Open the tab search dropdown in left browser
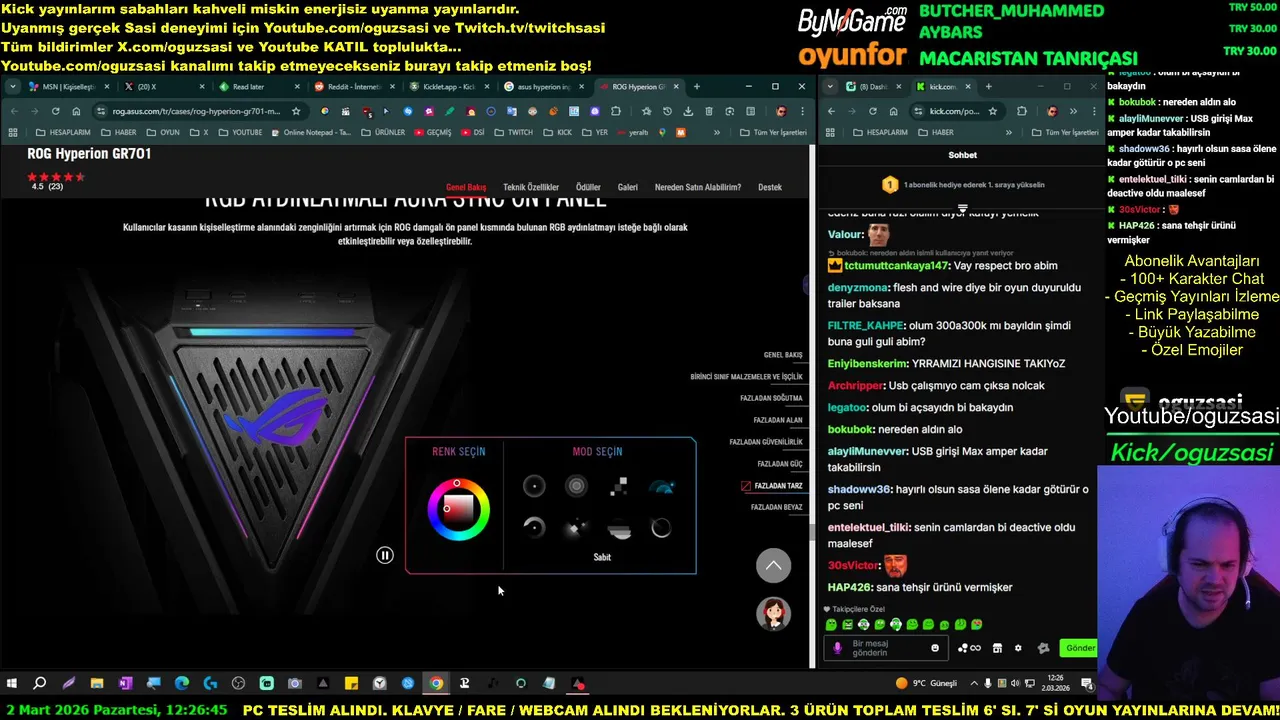This screenshot has width=1280, height=720. click(13, 87)
